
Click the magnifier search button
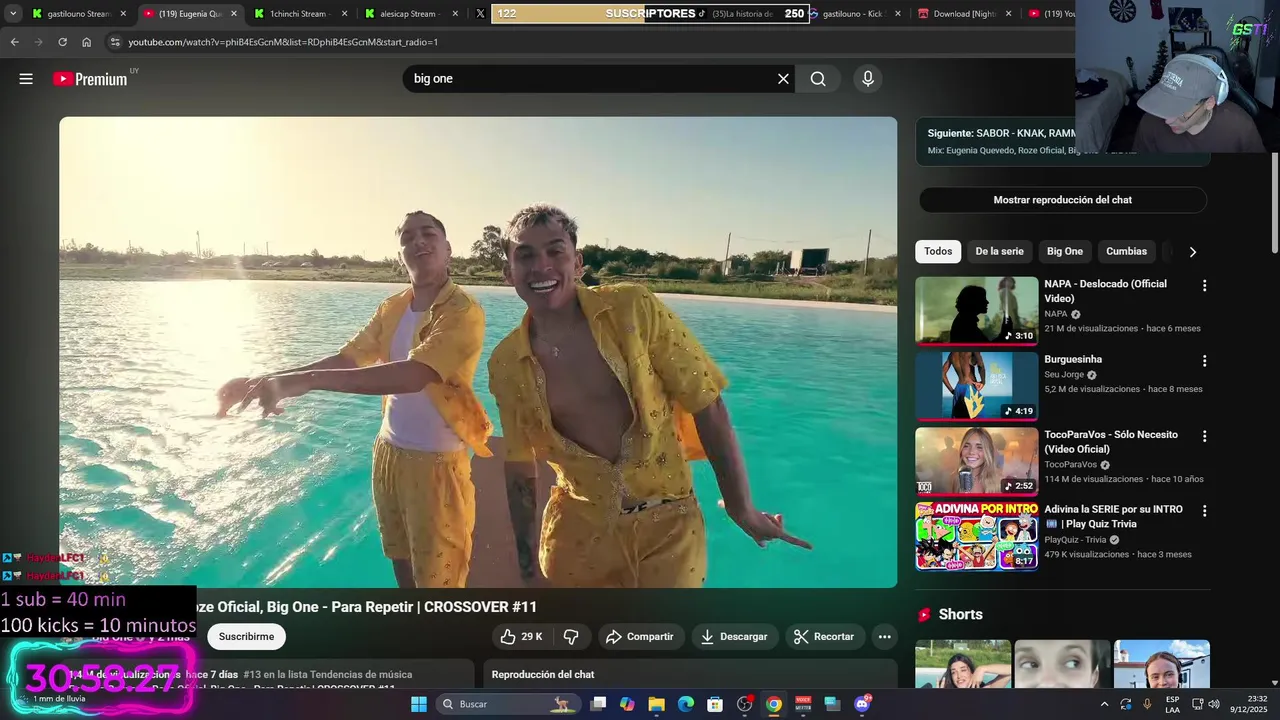818,79
